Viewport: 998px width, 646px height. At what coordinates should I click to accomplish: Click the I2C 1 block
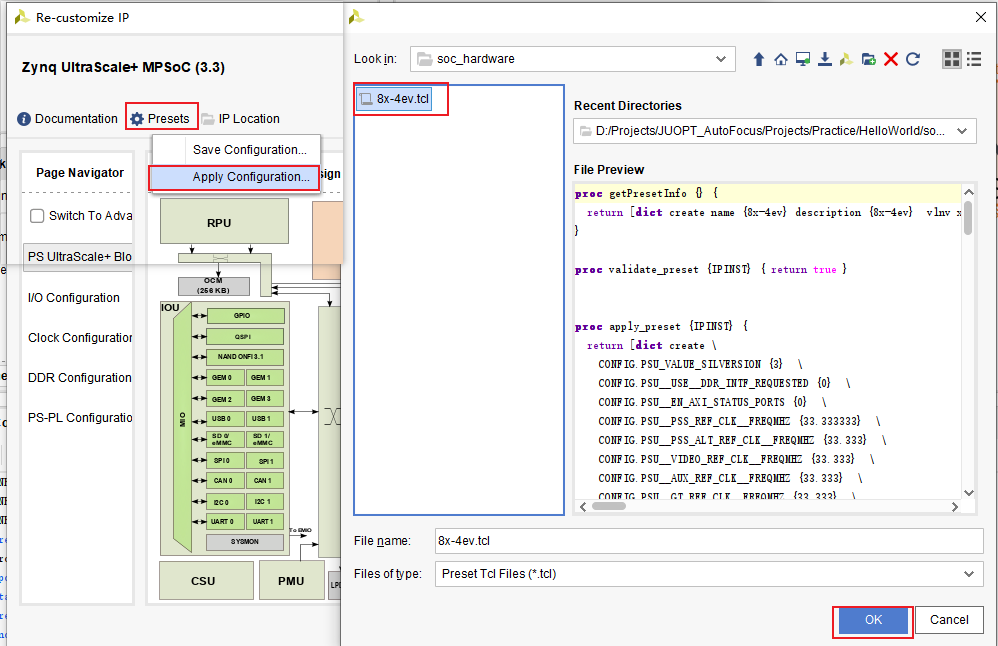coord(265,502)
